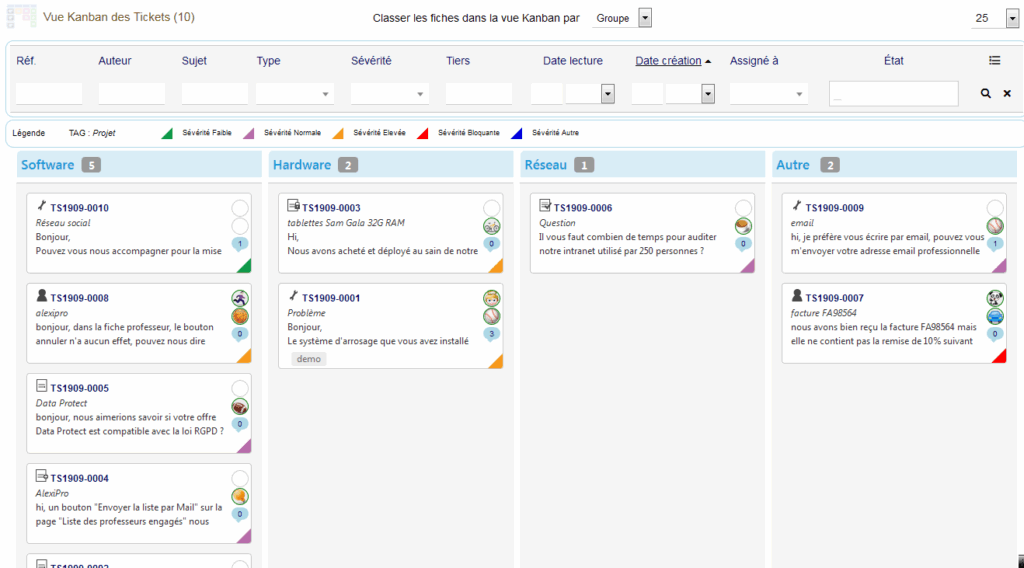This screenshot has width=1024, height=568.
Task: Click the demo tag on ticket TS1909-0001
Action: 309,359
